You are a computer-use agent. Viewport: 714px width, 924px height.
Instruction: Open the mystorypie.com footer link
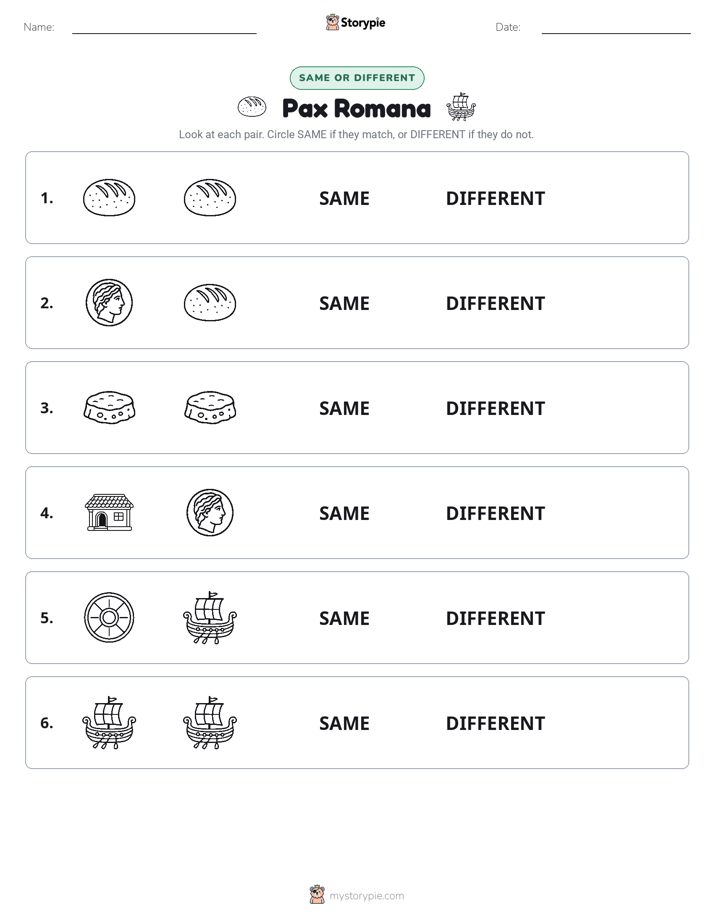(366, 896)
